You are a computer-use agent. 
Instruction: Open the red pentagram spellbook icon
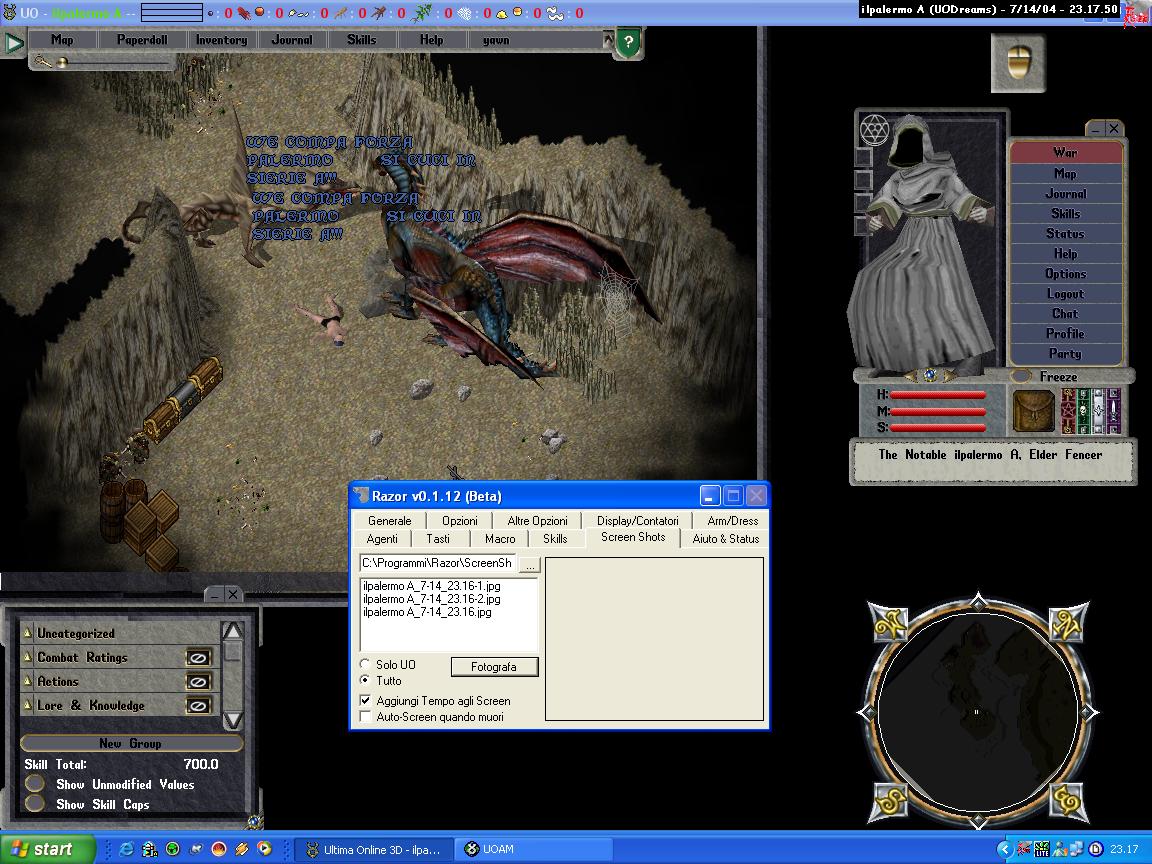(x=1068, y=411)
